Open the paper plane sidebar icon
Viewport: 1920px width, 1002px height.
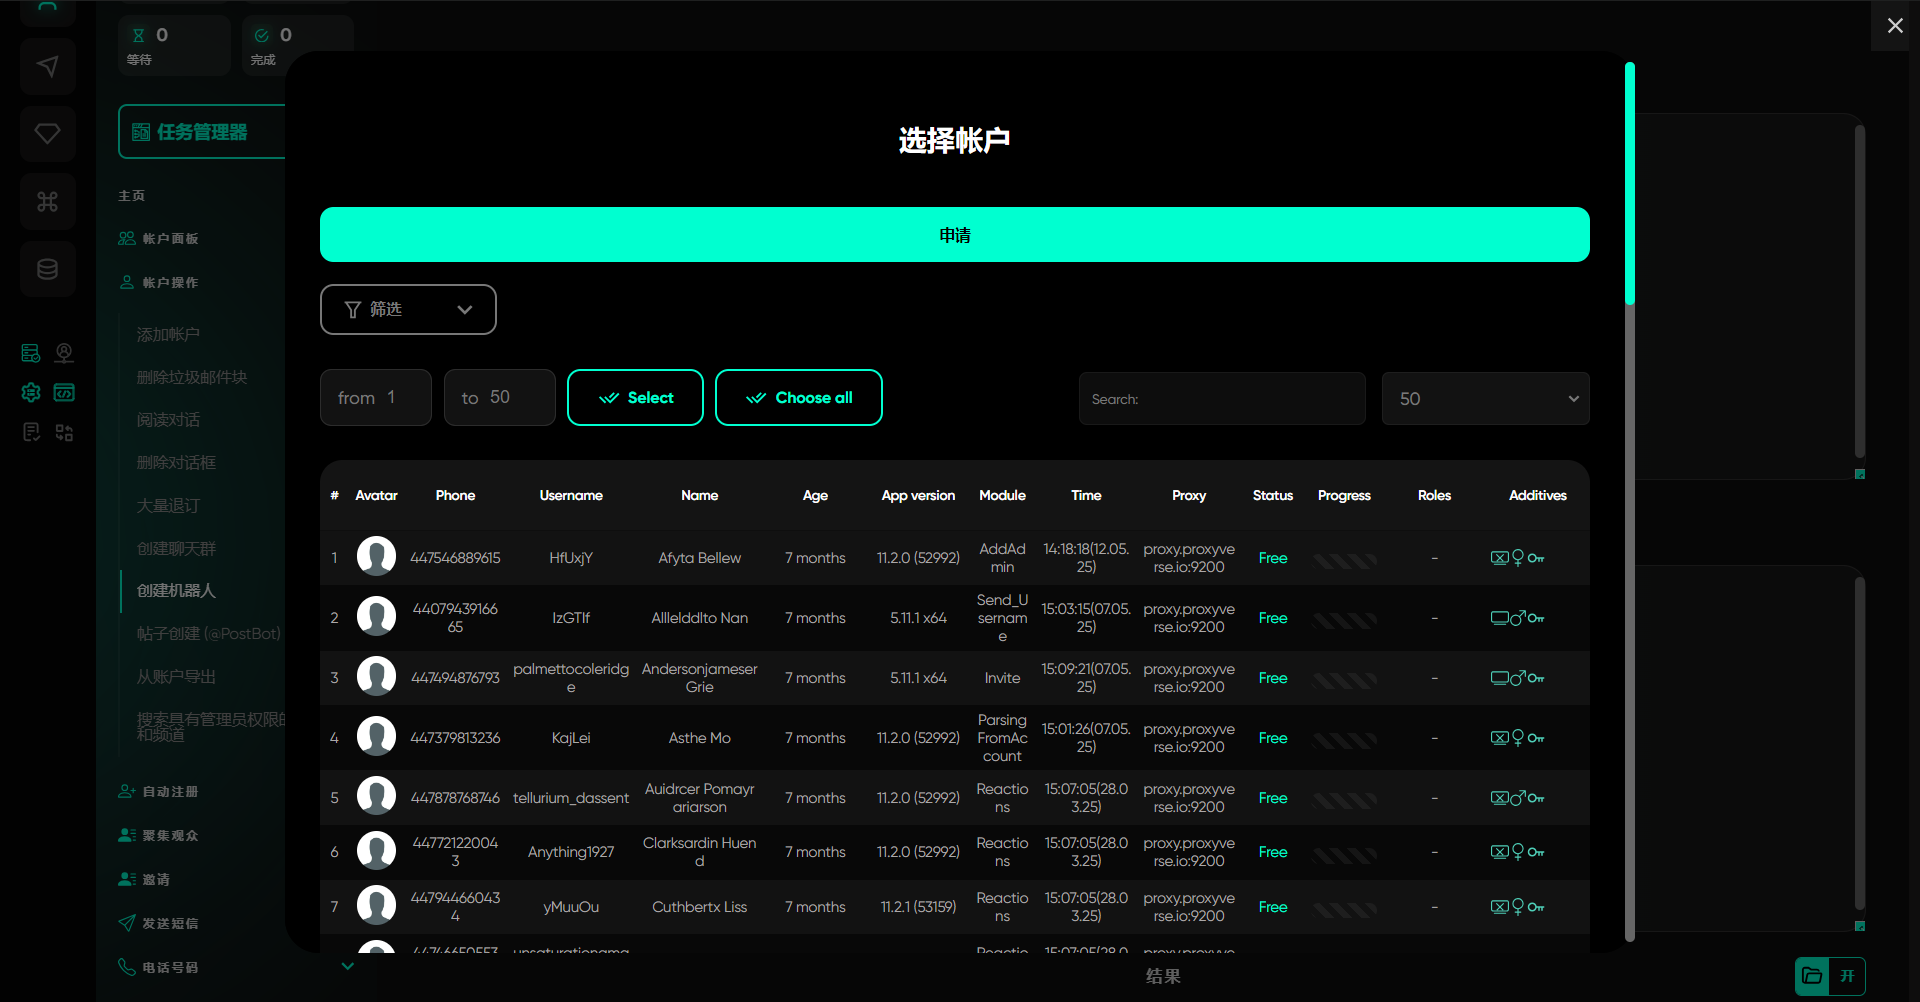point(47,67)
